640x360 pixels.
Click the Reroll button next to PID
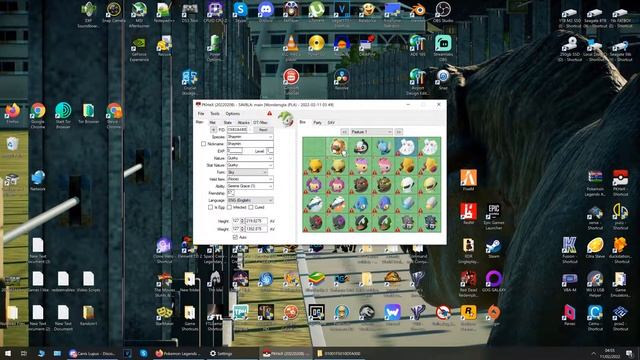click(x=263, y=130)
